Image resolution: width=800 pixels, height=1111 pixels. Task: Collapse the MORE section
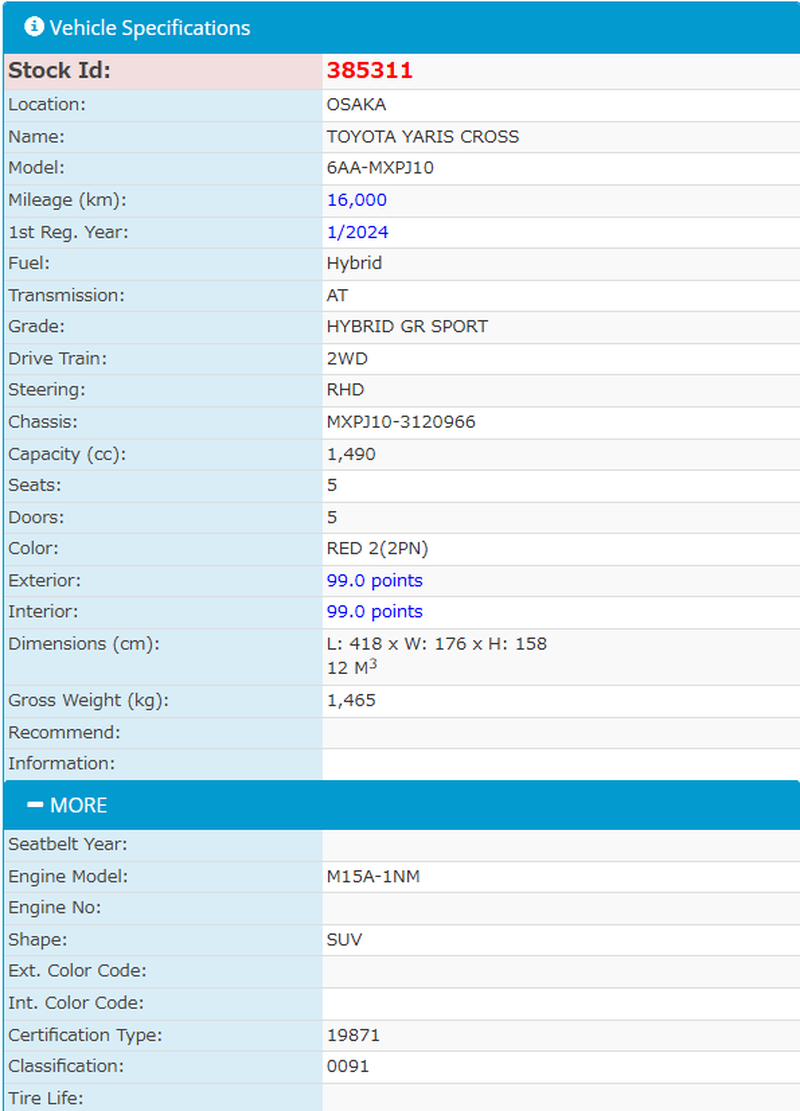[x=401, y=805]
